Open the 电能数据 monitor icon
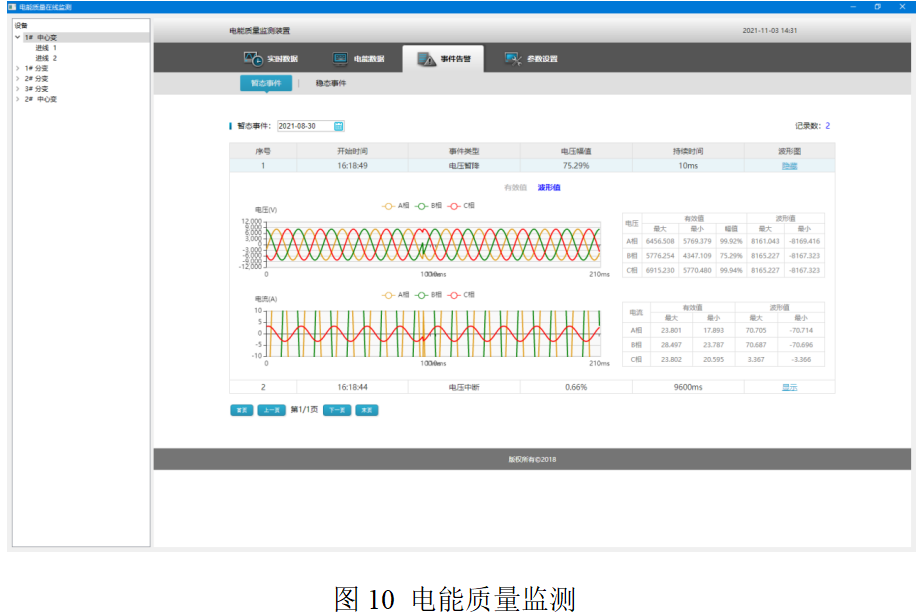The image size is (920, 615). (340, 59)
